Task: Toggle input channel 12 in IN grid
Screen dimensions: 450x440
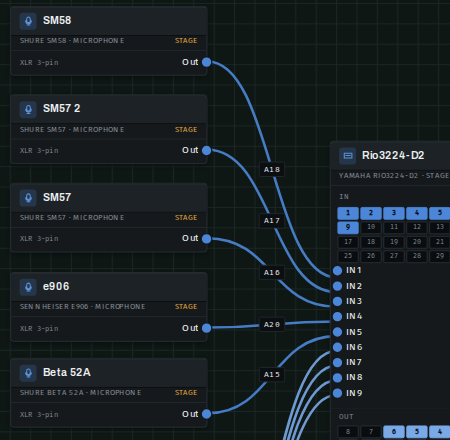Action: coord(417,227)
